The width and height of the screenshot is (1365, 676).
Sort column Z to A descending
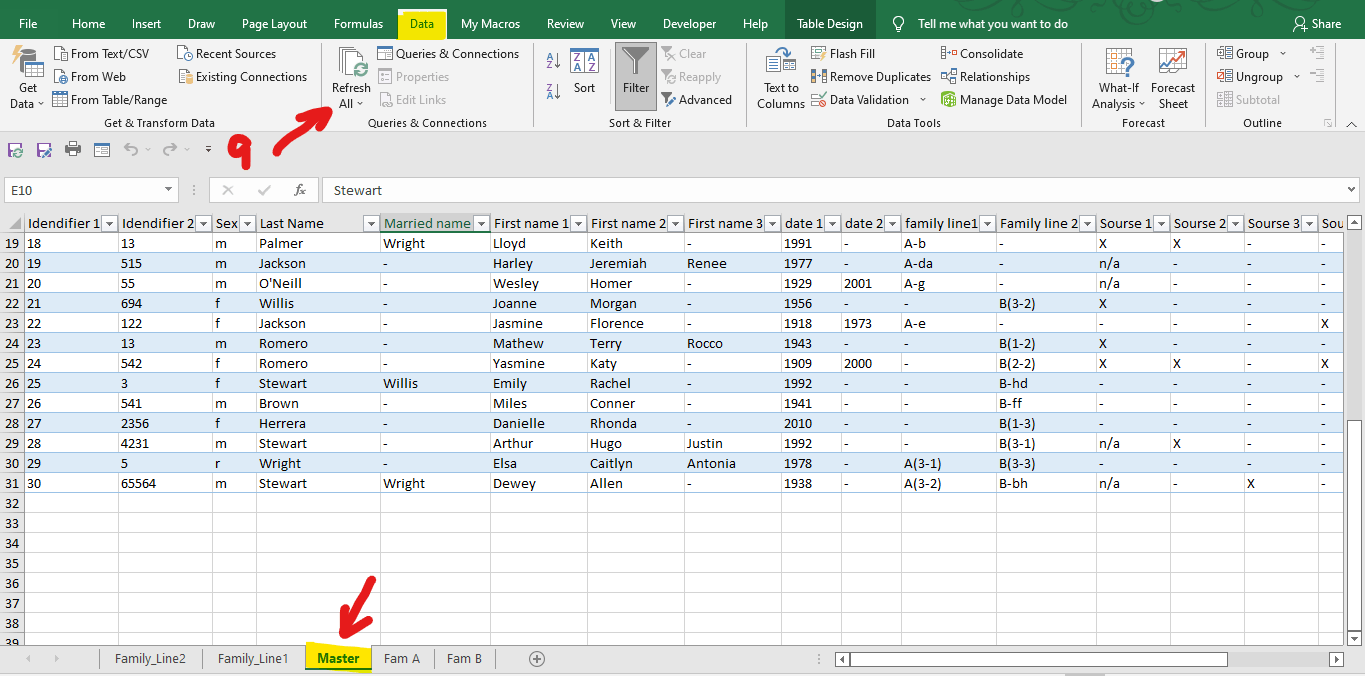553,92
